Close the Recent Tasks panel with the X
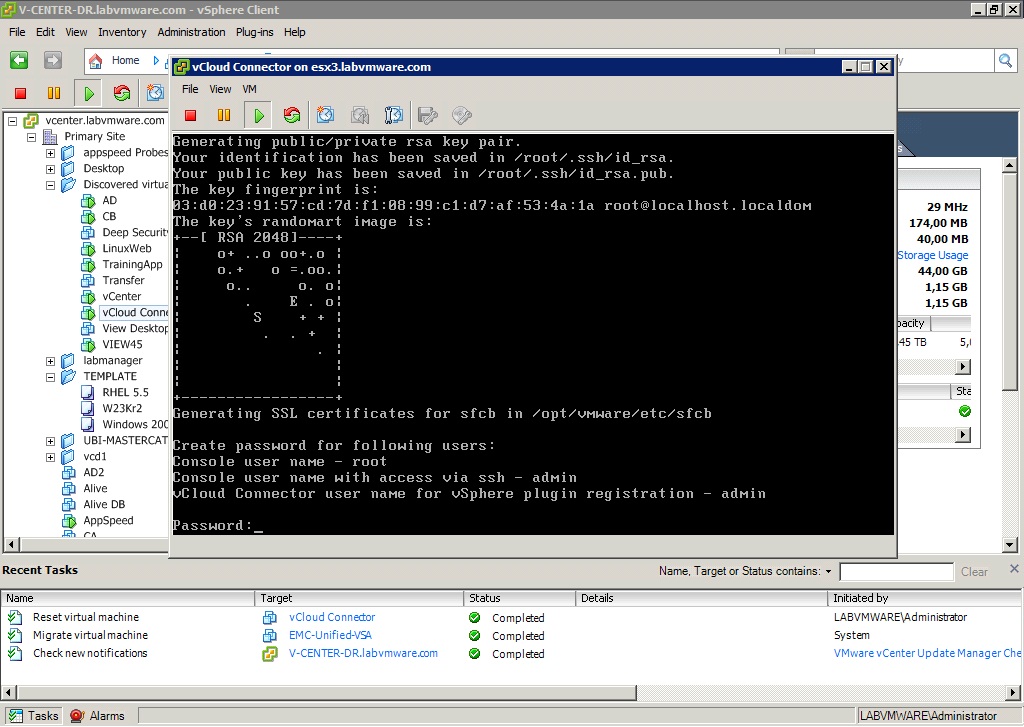Viewport: 1024px width, 727px height. (1014, 569)
